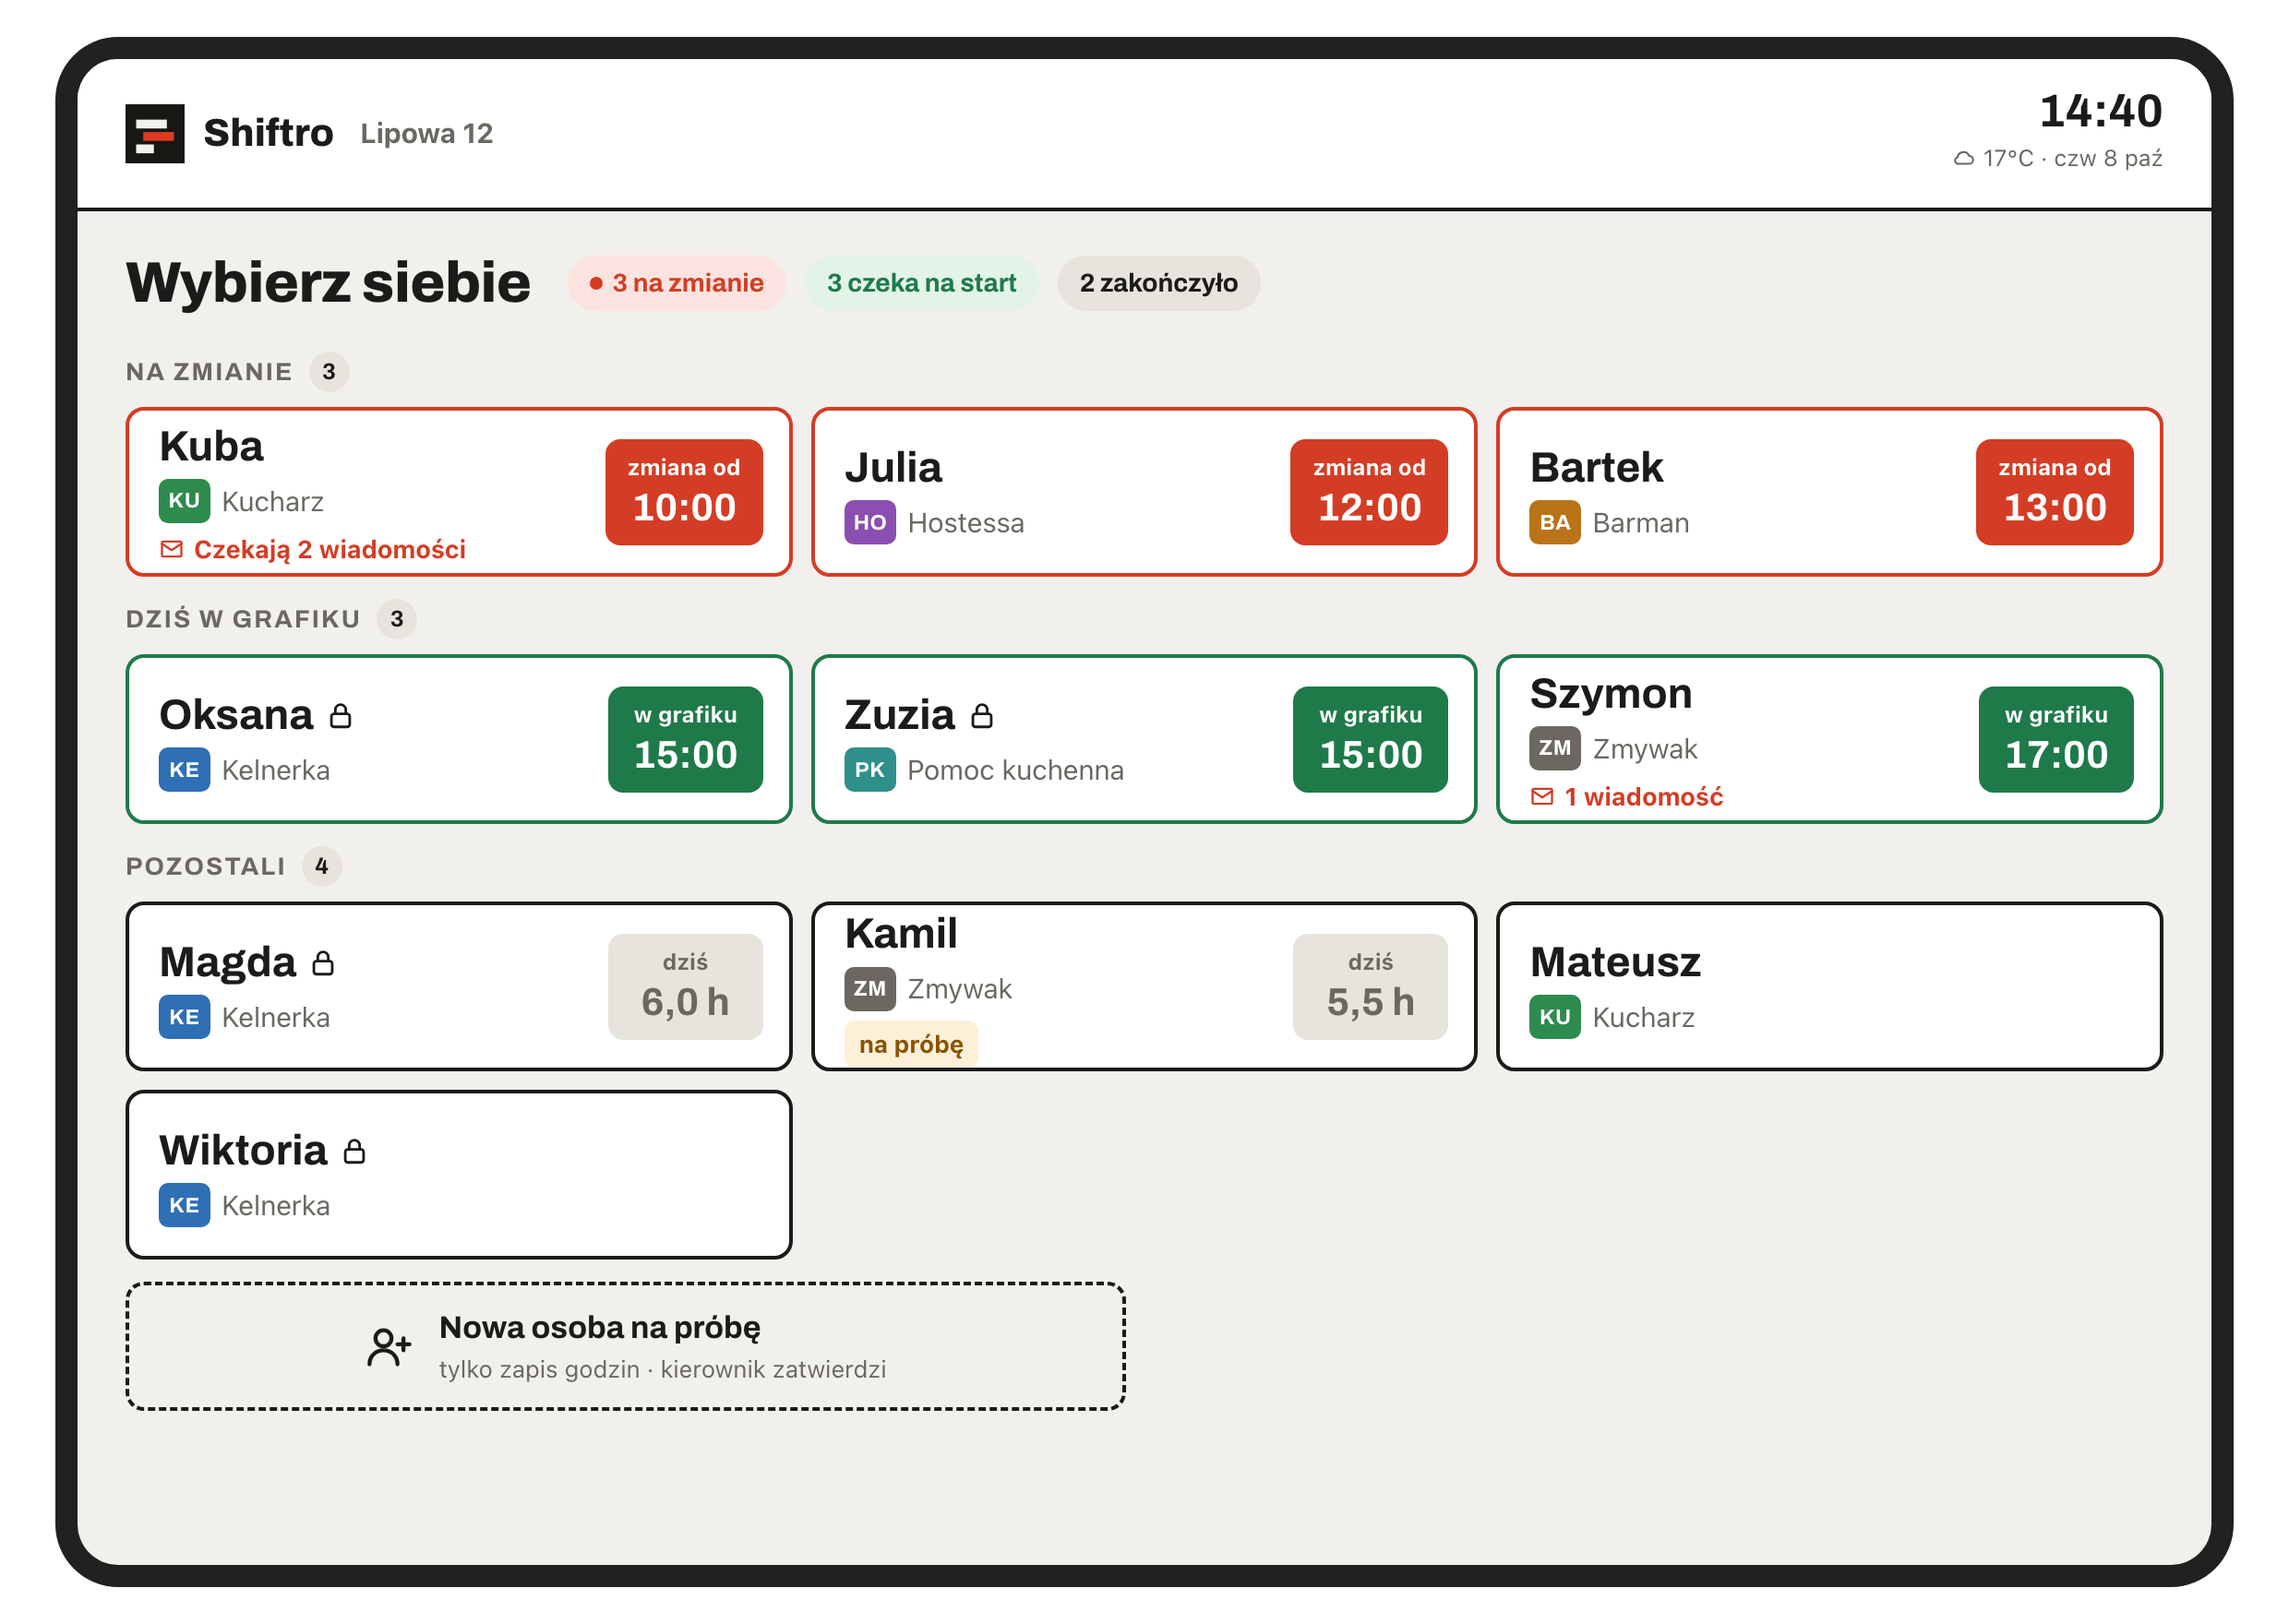This screenshot has width=2289, height=1624.
Task: Click Kuba's 'zmiana od 10:00' badge
Action: (684, 491)
